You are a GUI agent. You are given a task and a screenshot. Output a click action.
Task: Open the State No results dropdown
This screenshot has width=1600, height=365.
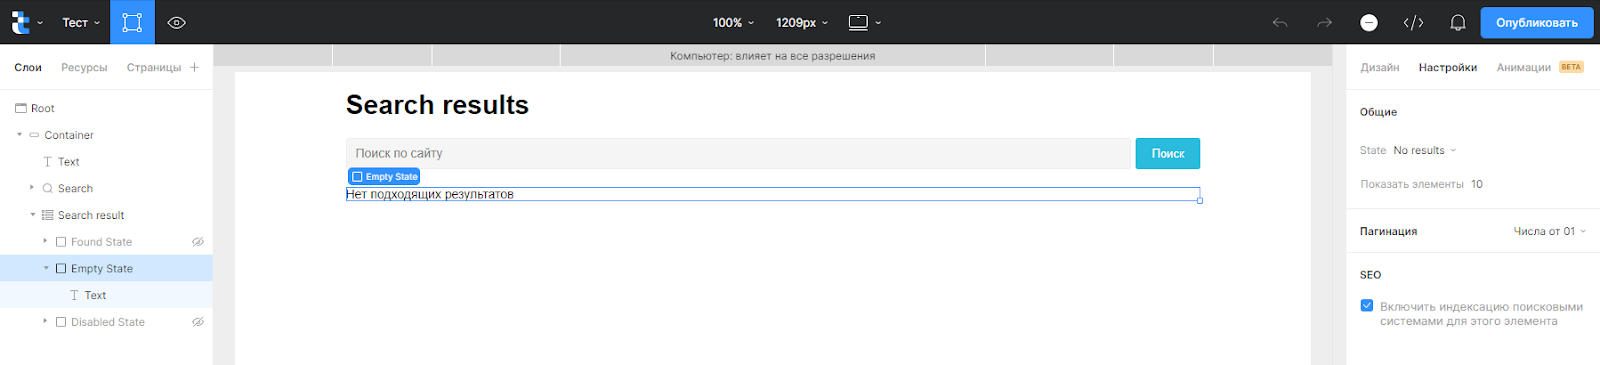[1425, 151]
